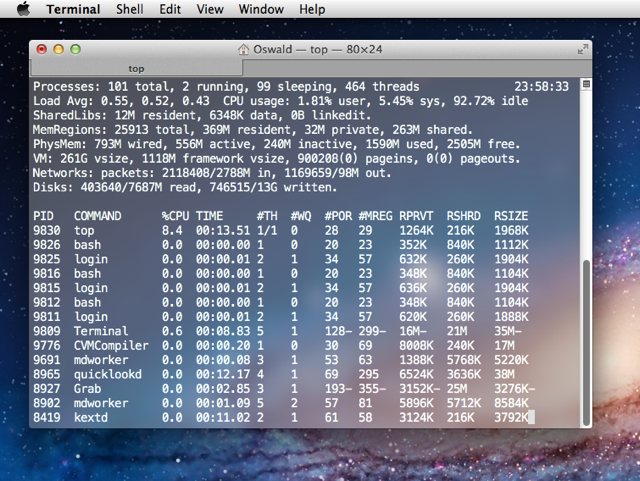The width and height of the screenshot is (640, 481).
Task: Open the Shell menu
Action: pos(129,9)
